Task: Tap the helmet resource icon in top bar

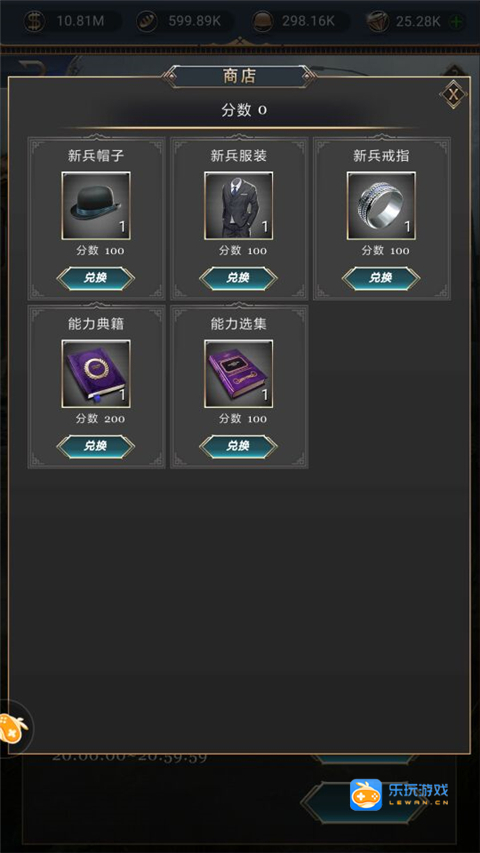Action: [262, 22]
